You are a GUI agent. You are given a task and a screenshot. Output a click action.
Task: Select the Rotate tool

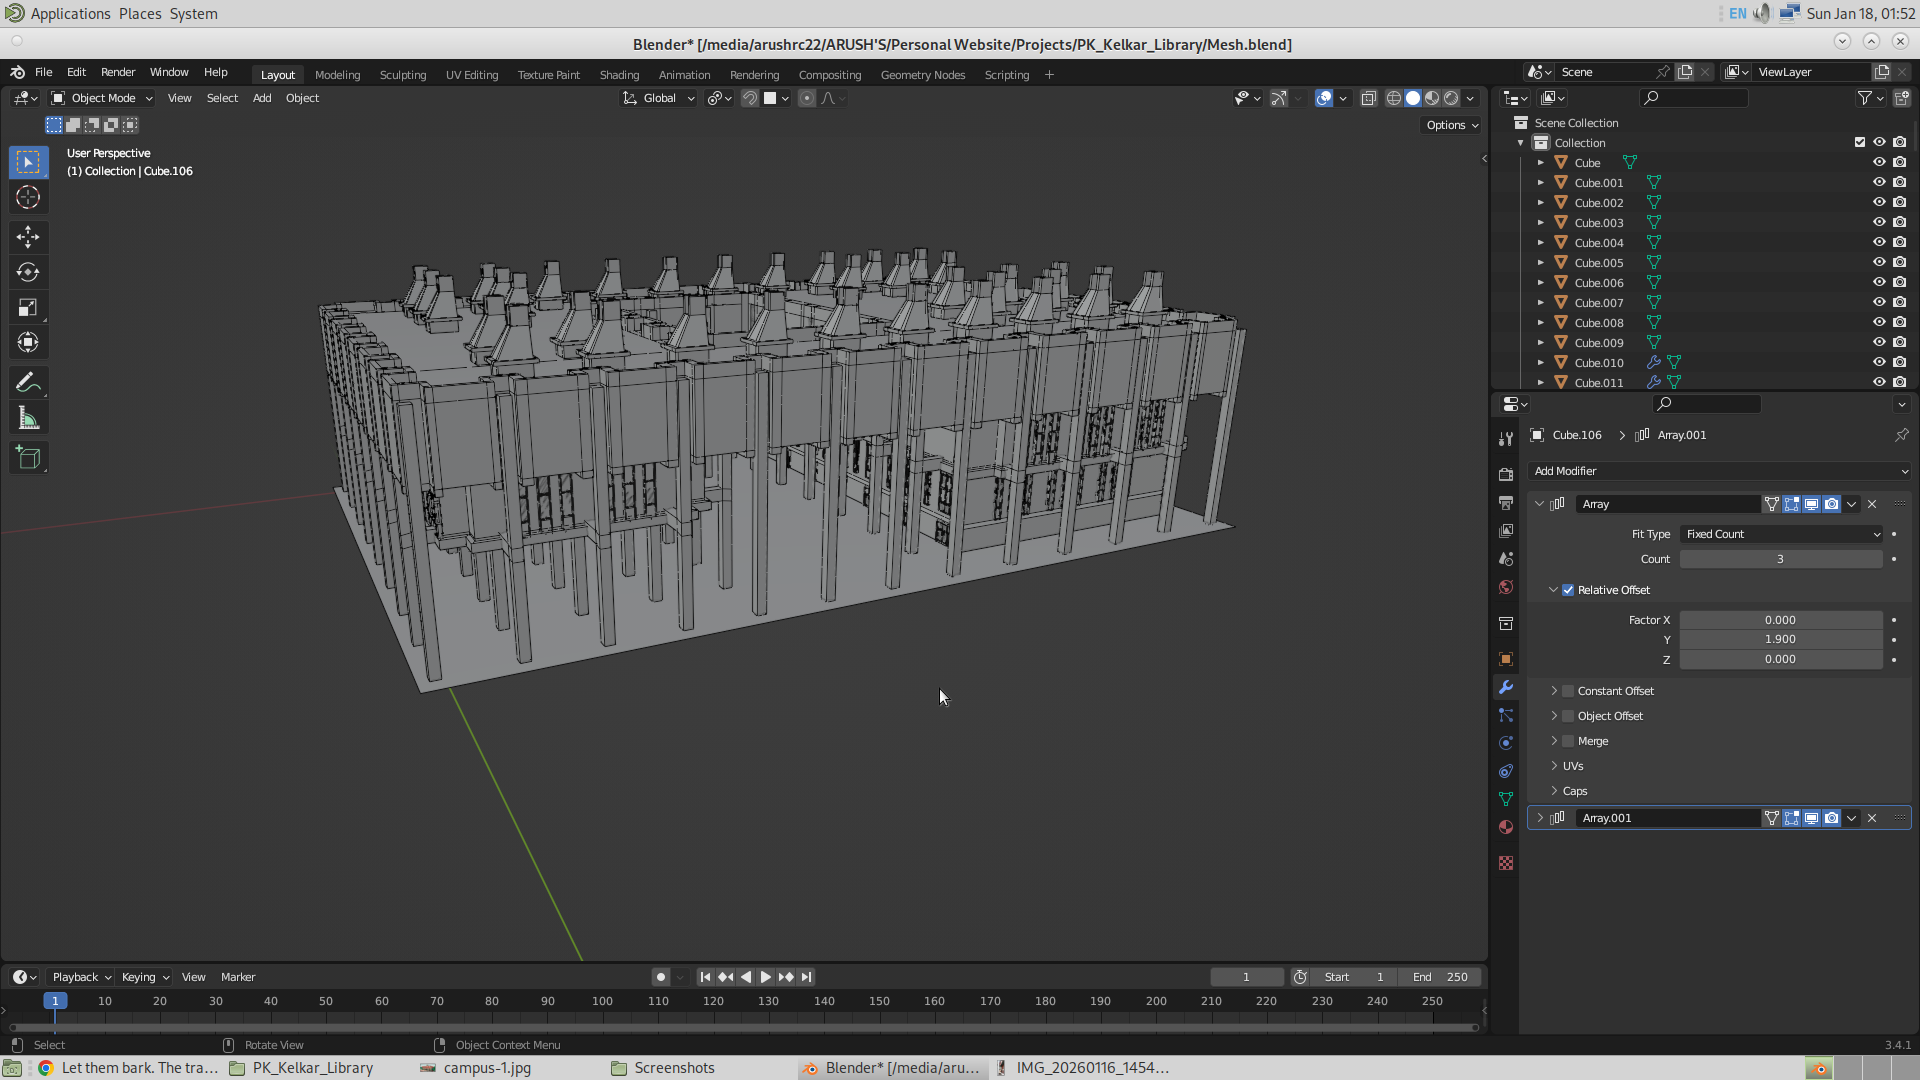[28, 272]
